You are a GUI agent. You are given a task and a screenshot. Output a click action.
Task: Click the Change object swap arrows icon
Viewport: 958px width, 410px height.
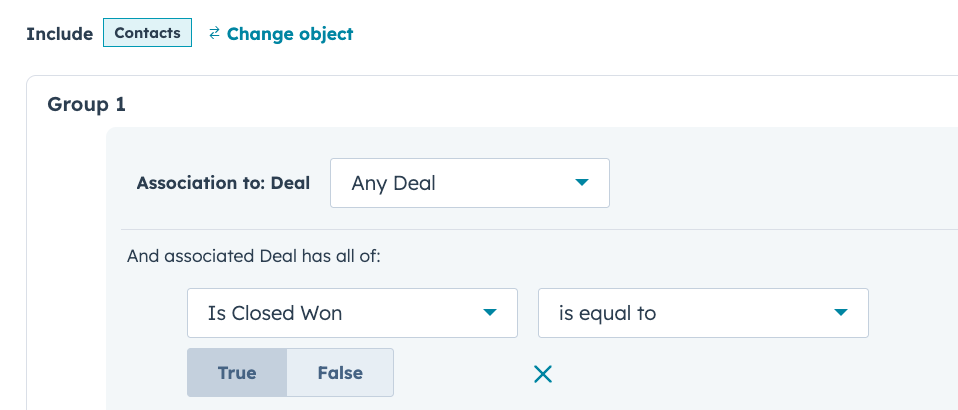(214, 33)
